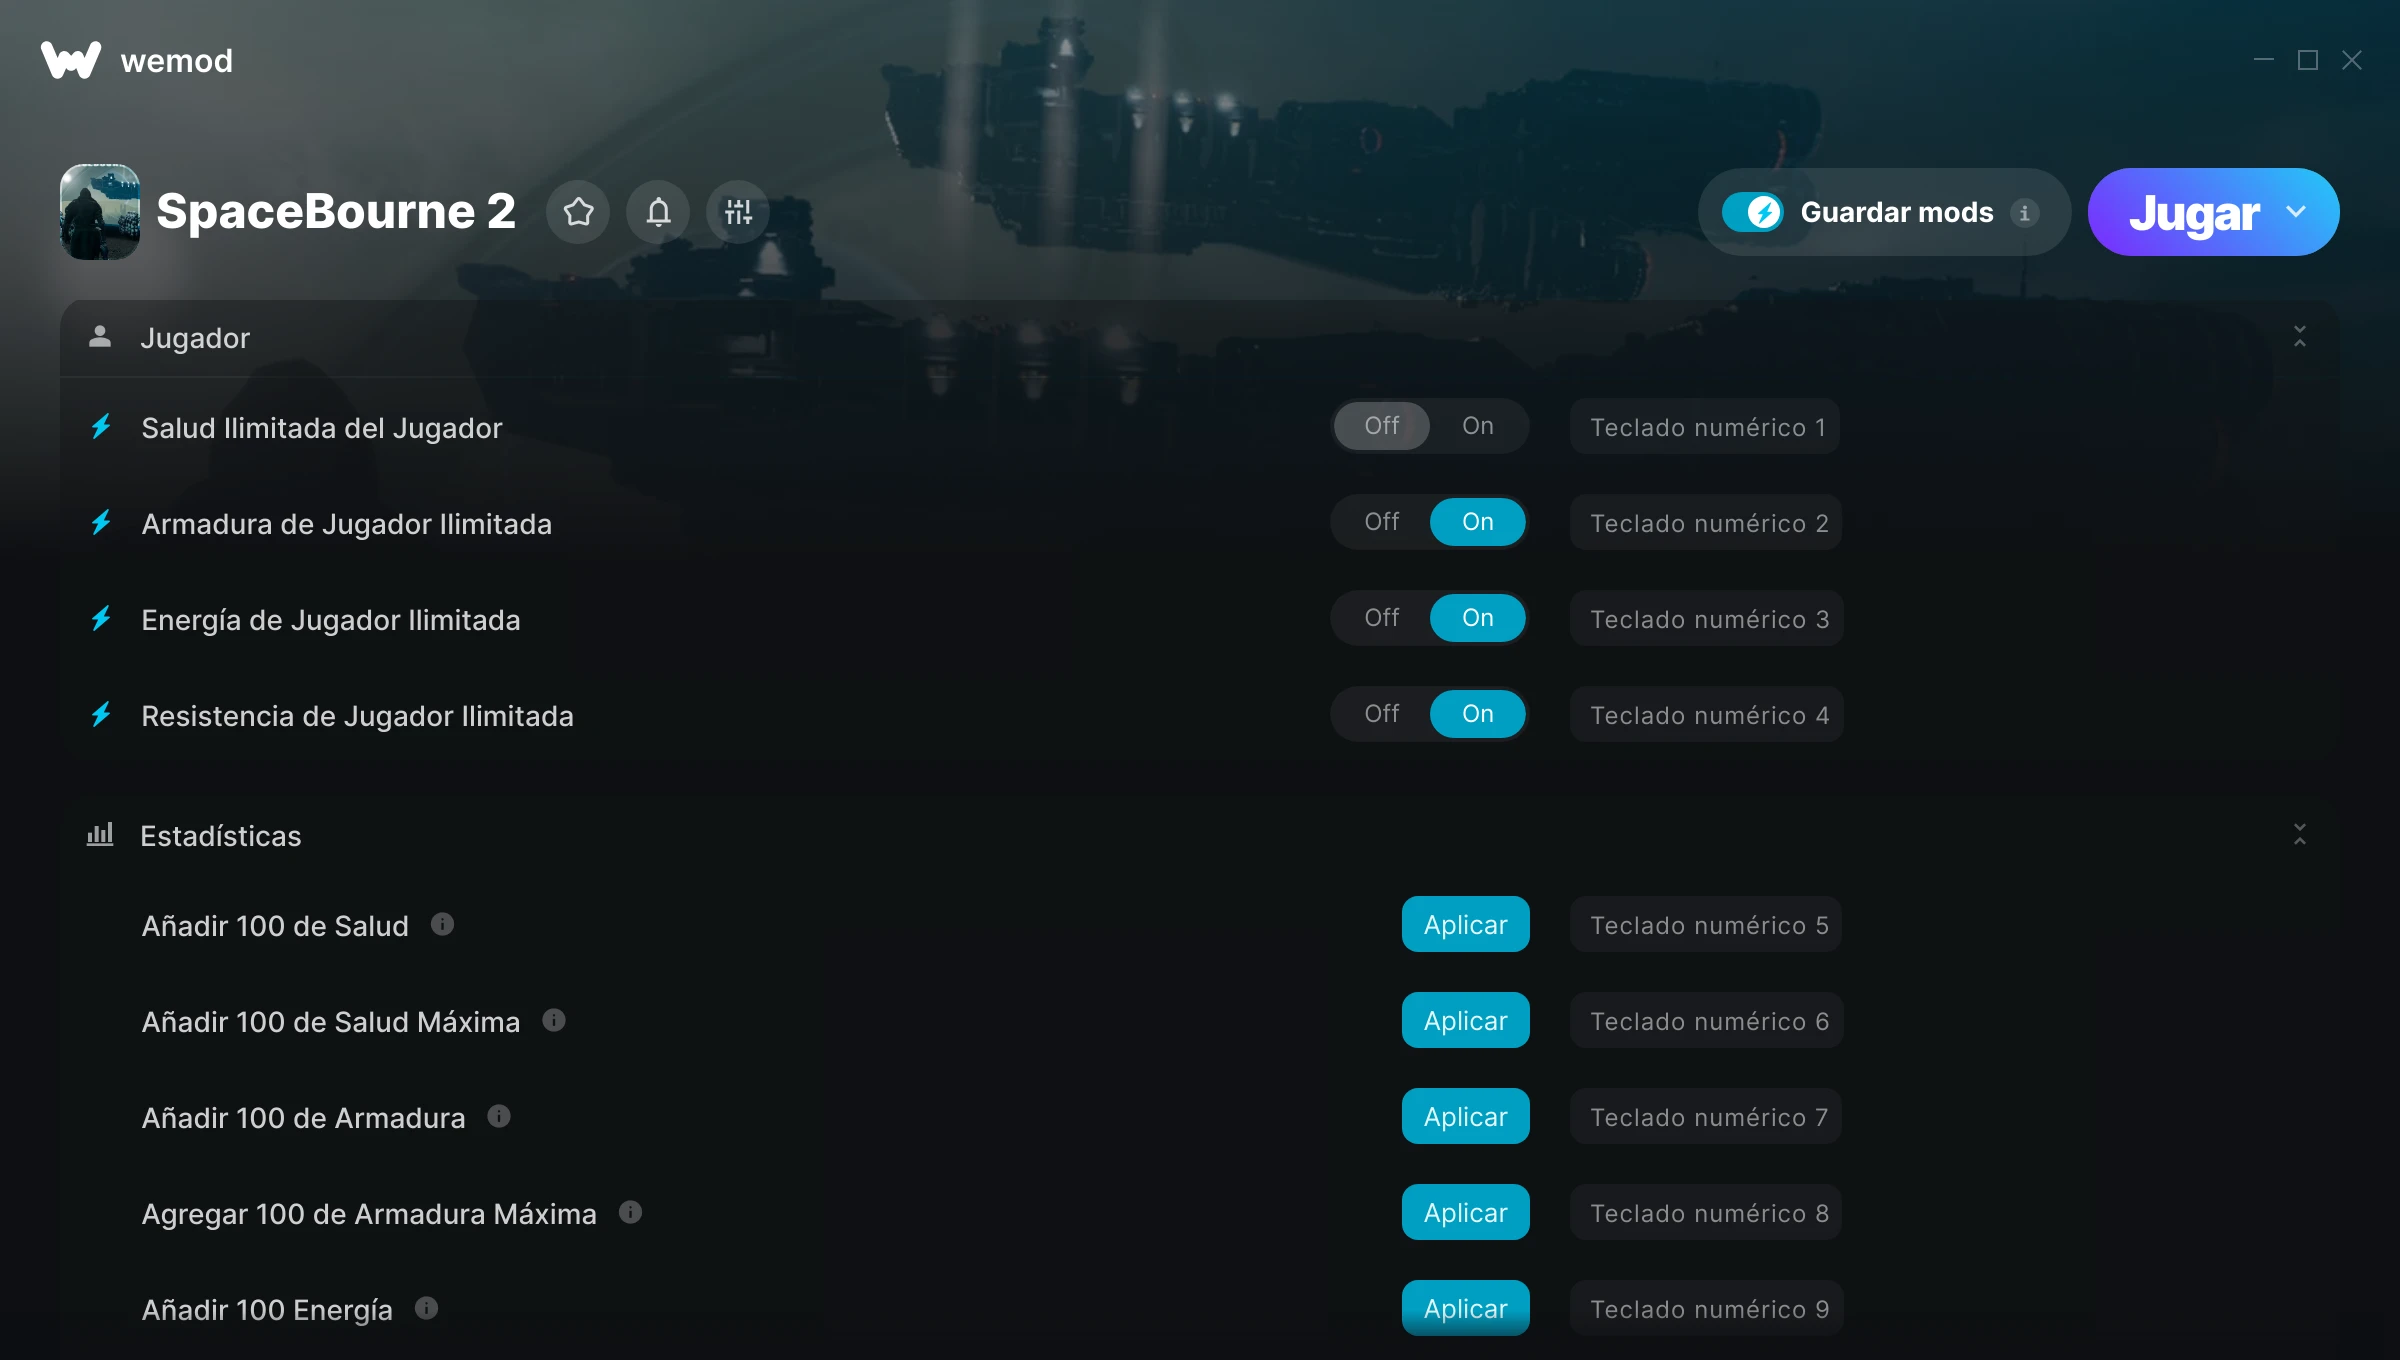
Task: Click the info icon beside Guardar mods
Action: point(2024,213)
